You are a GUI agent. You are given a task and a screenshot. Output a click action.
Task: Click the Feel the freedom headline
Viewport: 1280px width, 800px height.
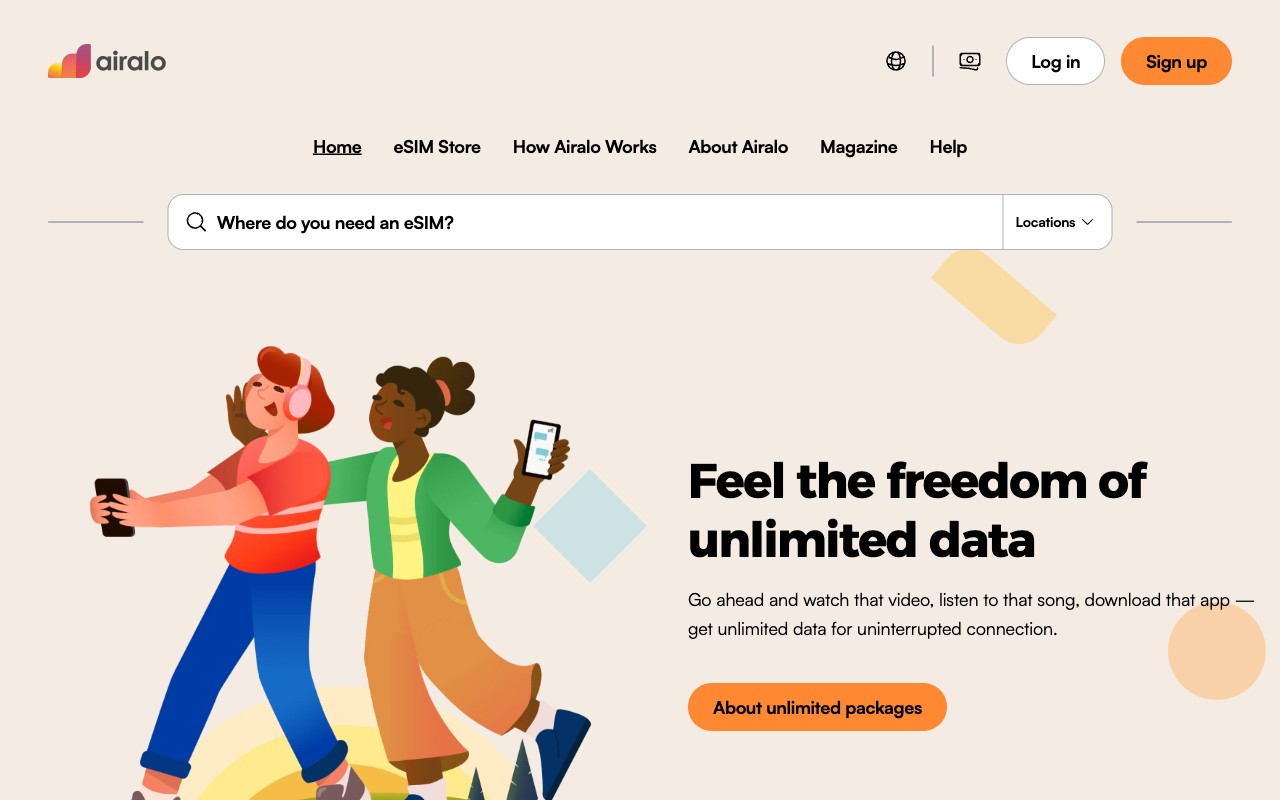(917, 510)
